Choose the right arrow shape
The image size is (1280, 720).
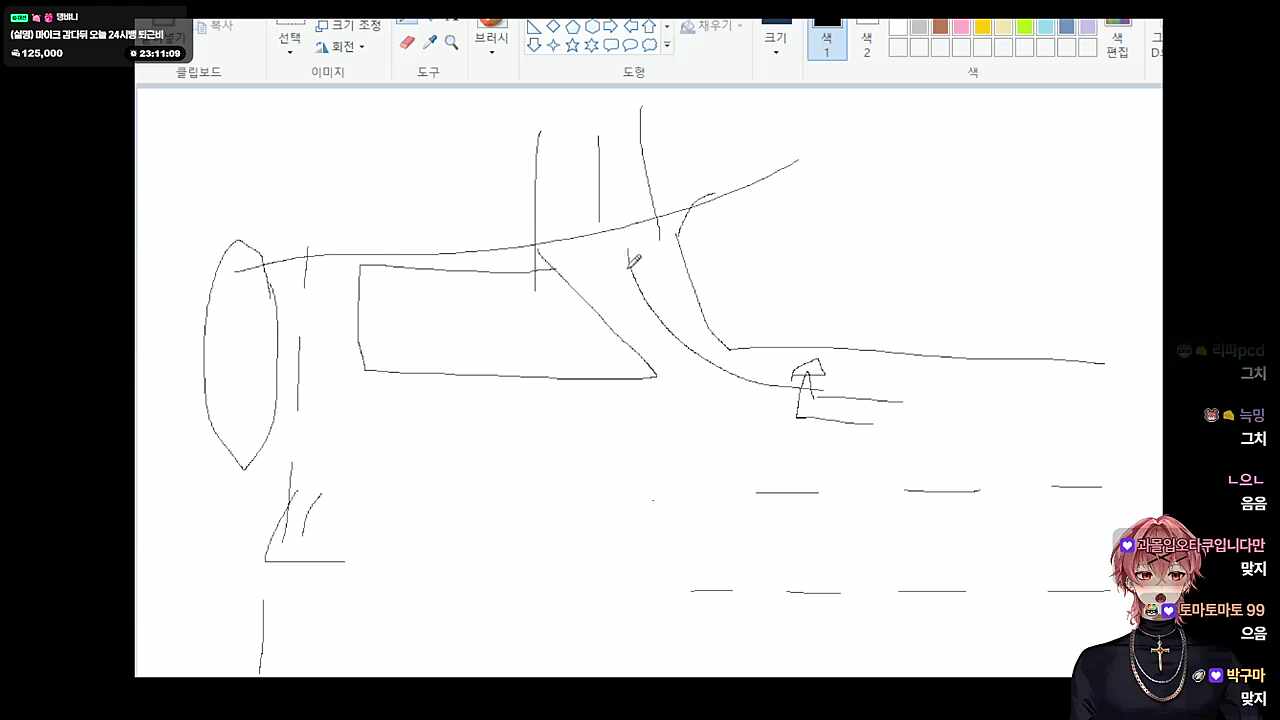[x=611, y=26]
